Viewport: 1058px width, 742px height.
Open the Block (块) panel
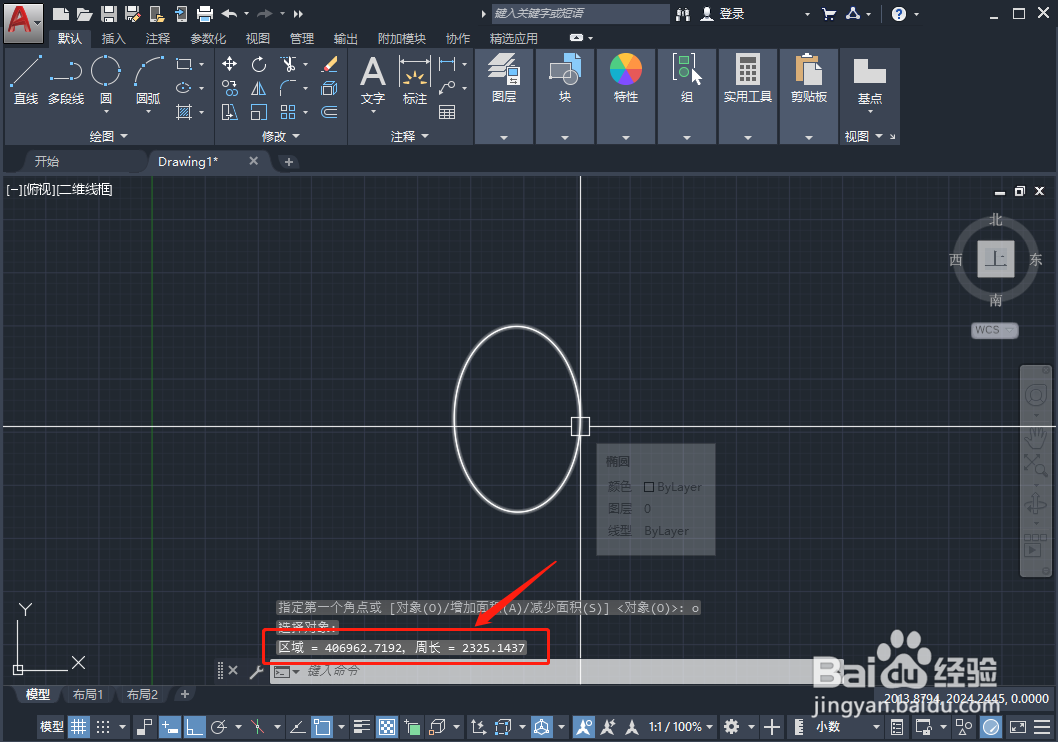pos(565,96)
